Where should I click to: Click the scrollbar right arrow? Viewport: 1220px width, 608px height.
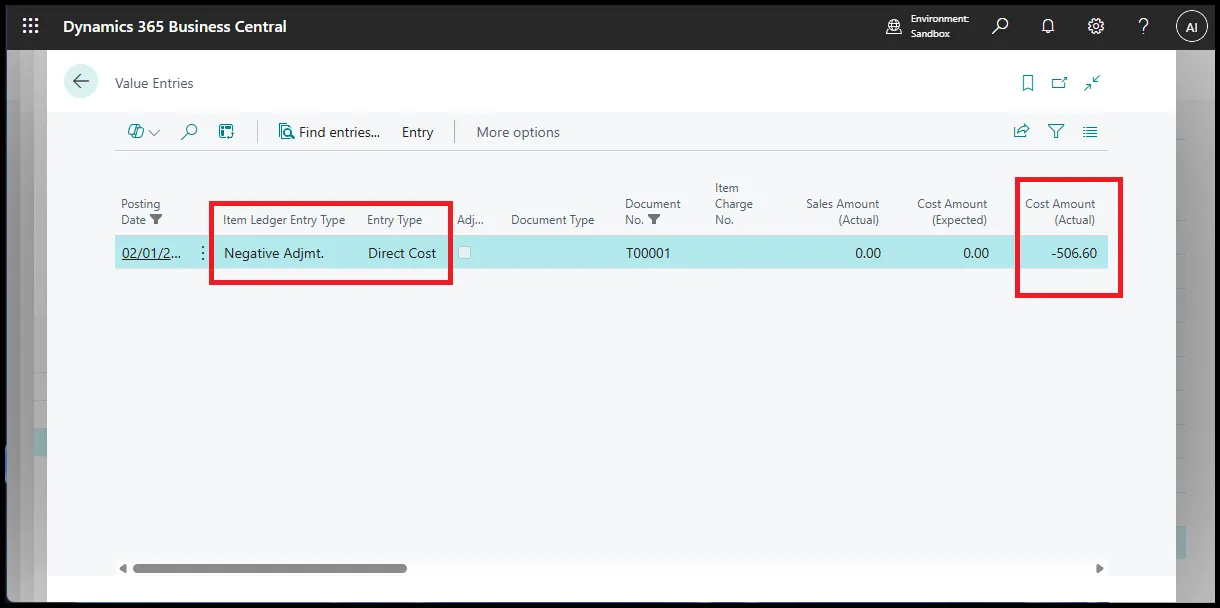coord(1099,568)
